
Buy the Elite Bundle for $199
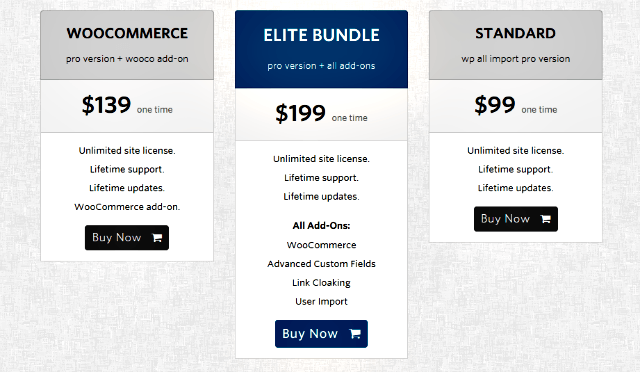(321, 334)
